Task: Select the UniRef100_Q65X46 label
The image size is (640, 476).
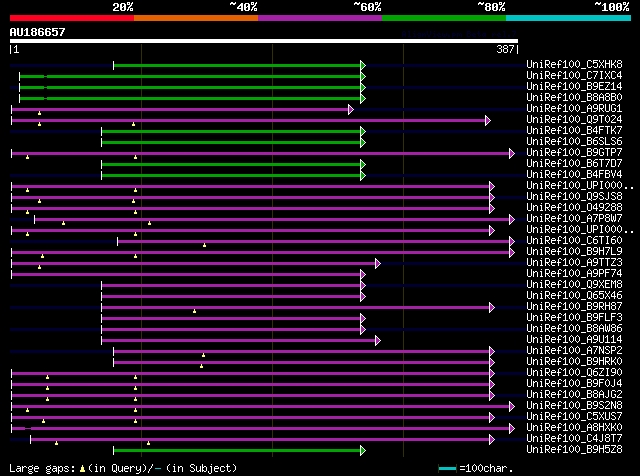Action: [574, 296]
